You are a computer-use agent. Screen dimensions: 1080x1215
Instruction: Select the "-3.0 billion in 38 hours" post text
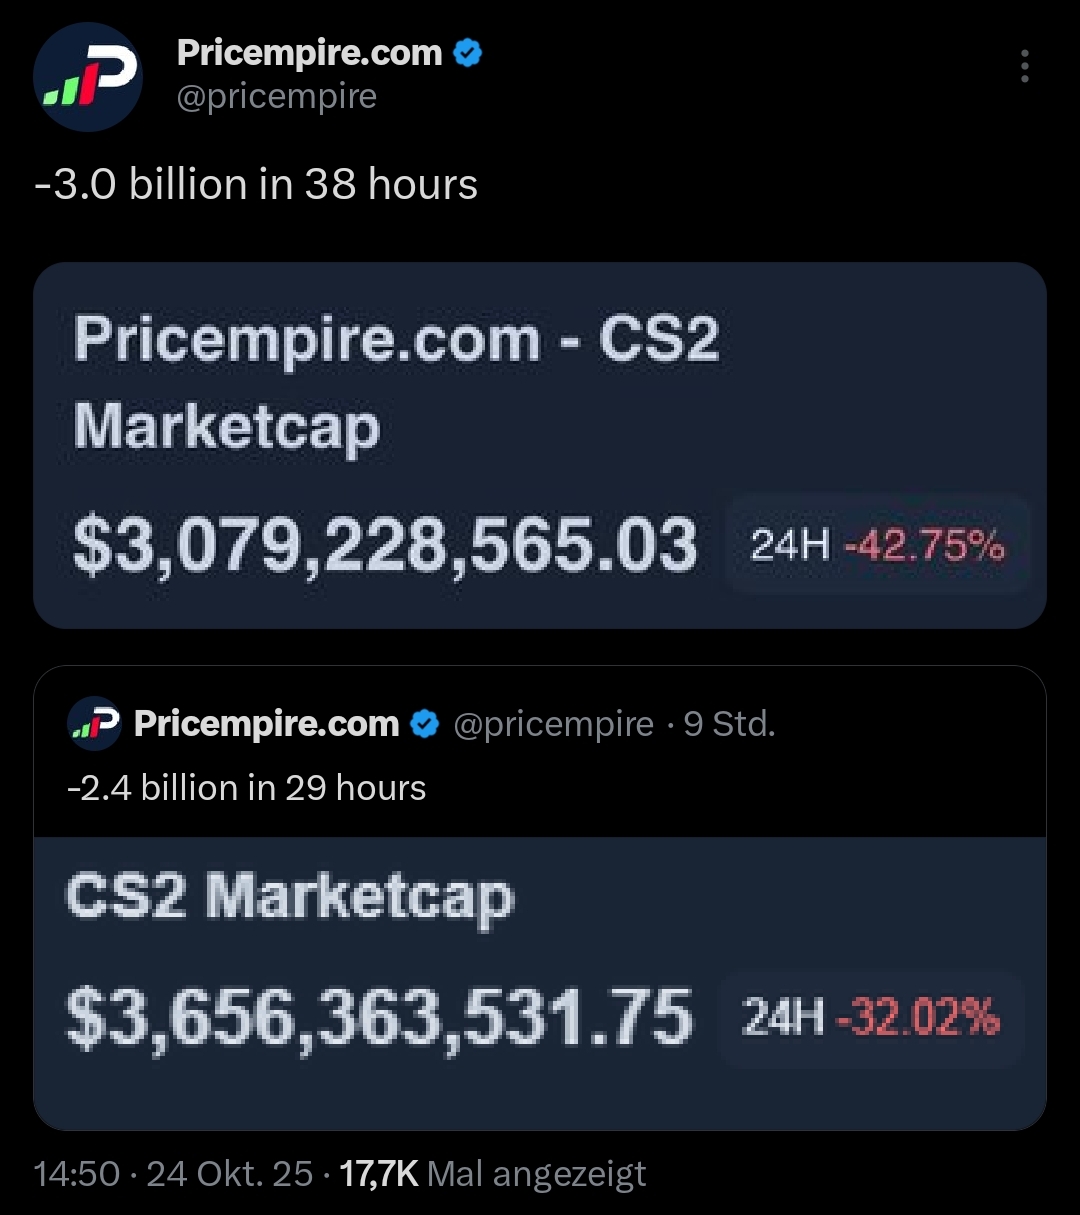click(x=256, y=185)
